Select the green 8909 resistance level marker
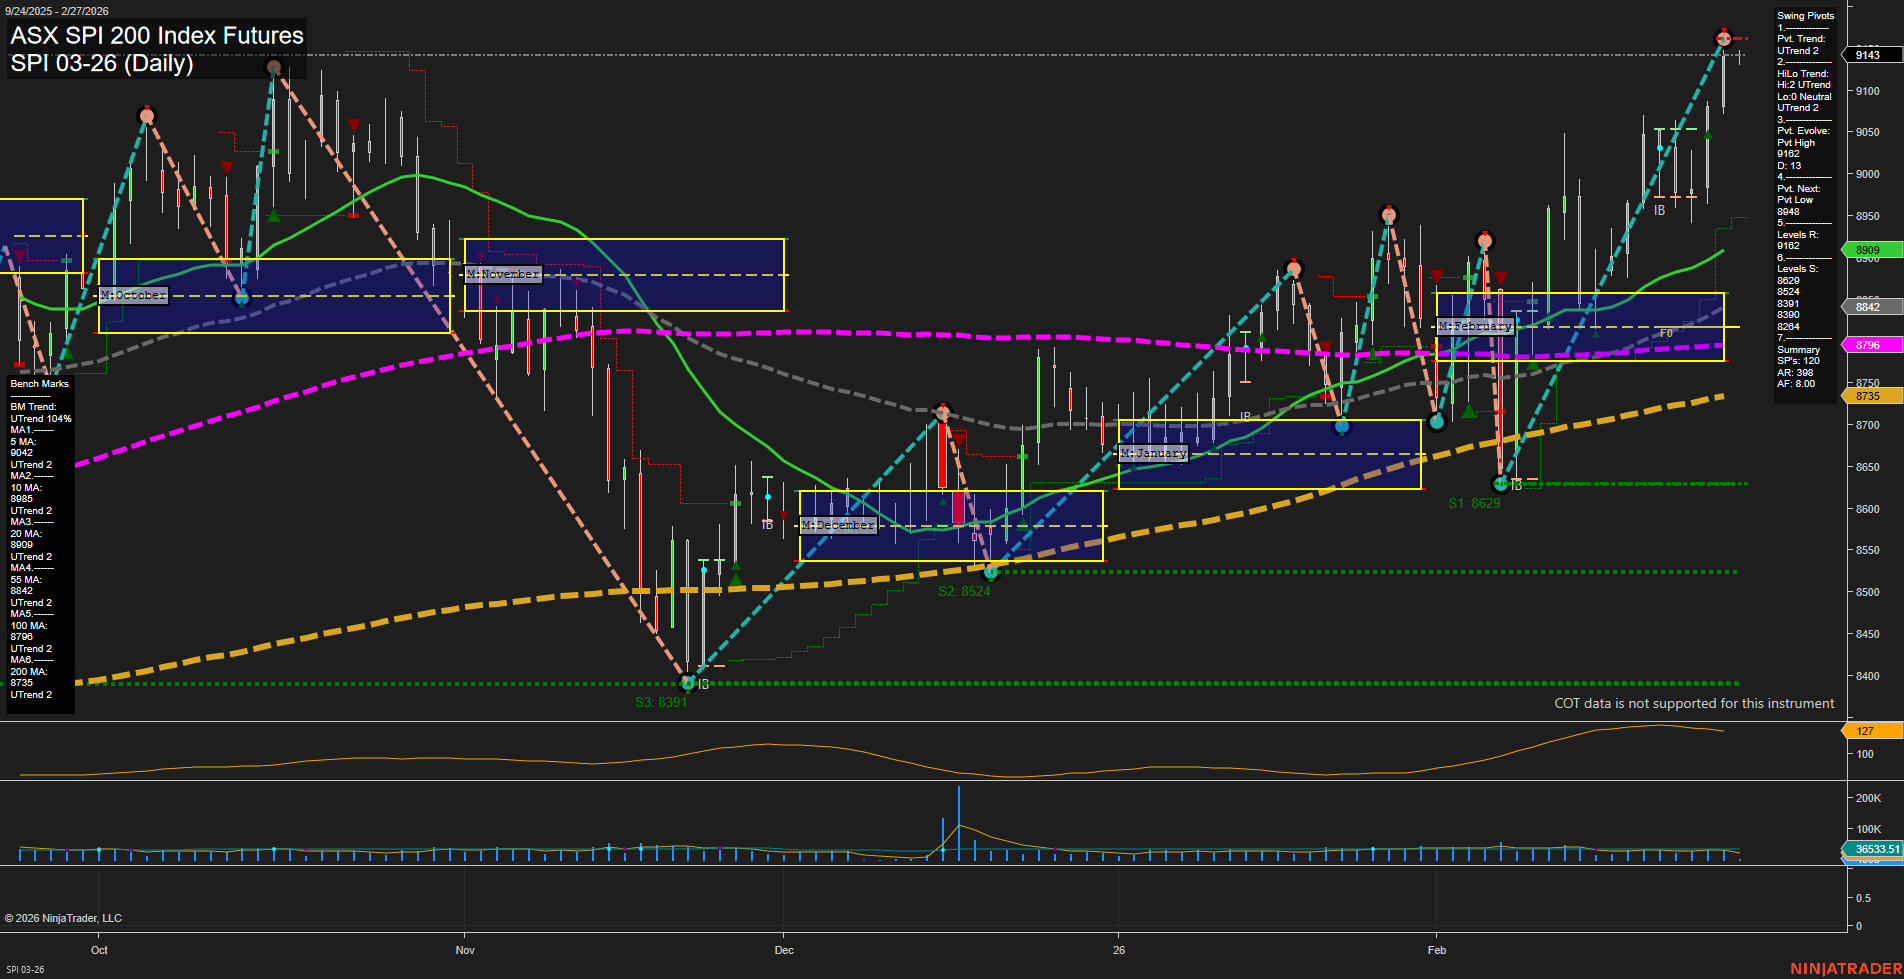Screen dimensions: 1904x979 pyautogui.click(x=1869, y=250)
